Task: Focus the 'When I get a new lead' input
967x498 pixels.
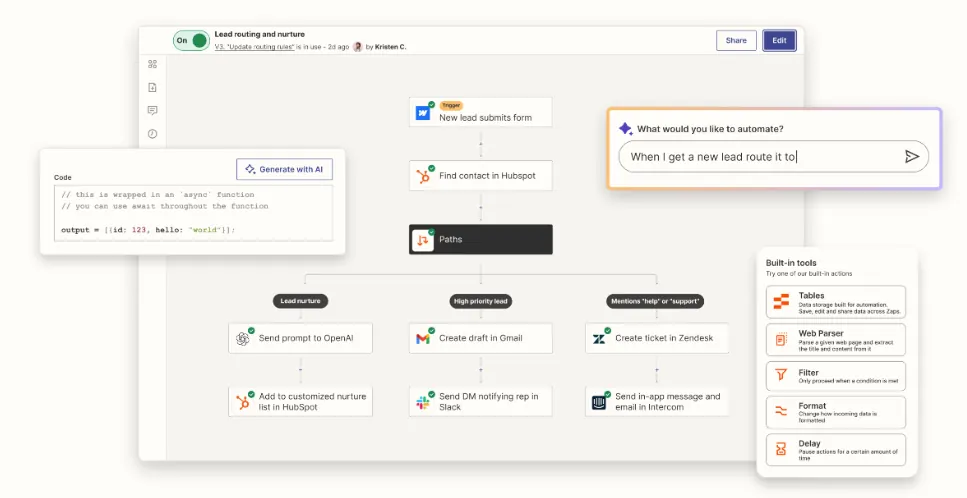Action: point(773,157)
